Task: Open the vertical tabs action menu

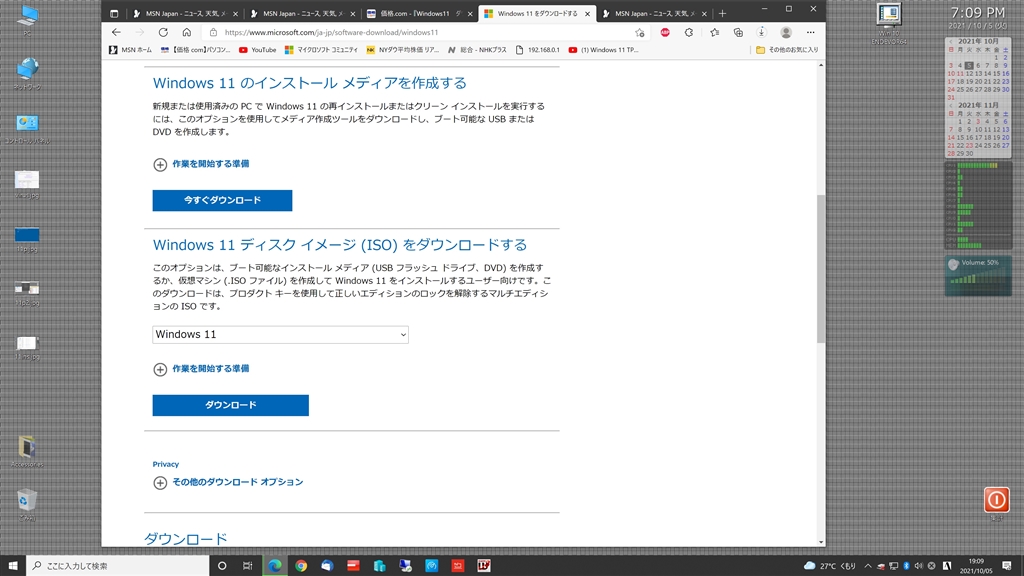Action: (x=114, y=13)
